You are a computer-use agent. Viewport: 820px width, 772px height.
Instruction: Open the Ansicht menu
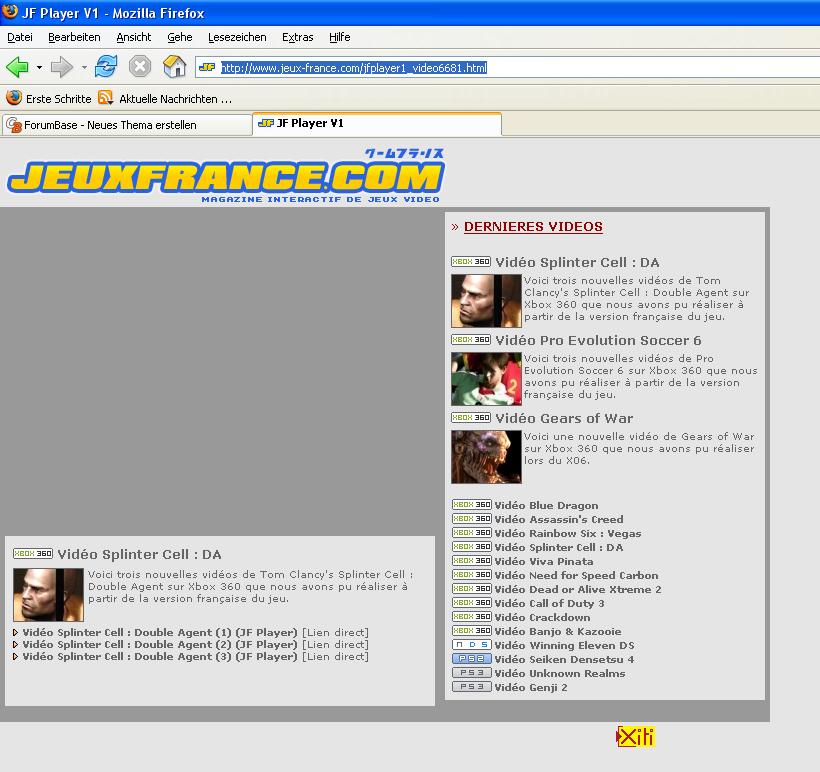point(133,37)
